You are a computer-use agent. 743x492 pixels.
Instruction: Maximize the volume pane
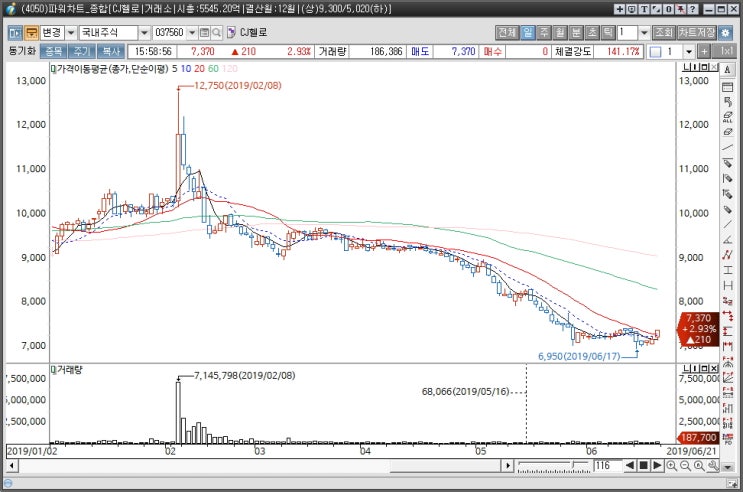pyautogui.click(x=705, y=368)
